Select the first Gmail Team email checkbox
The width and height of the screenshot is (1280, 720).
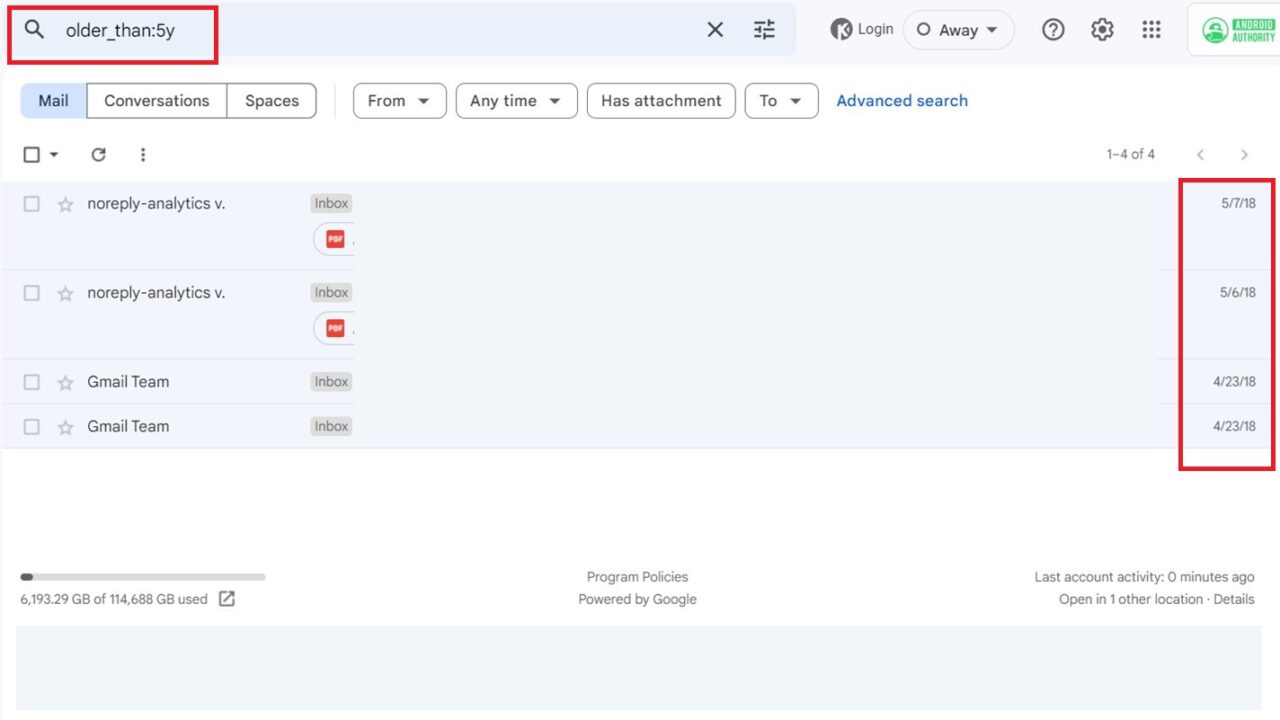click(32, 382)
